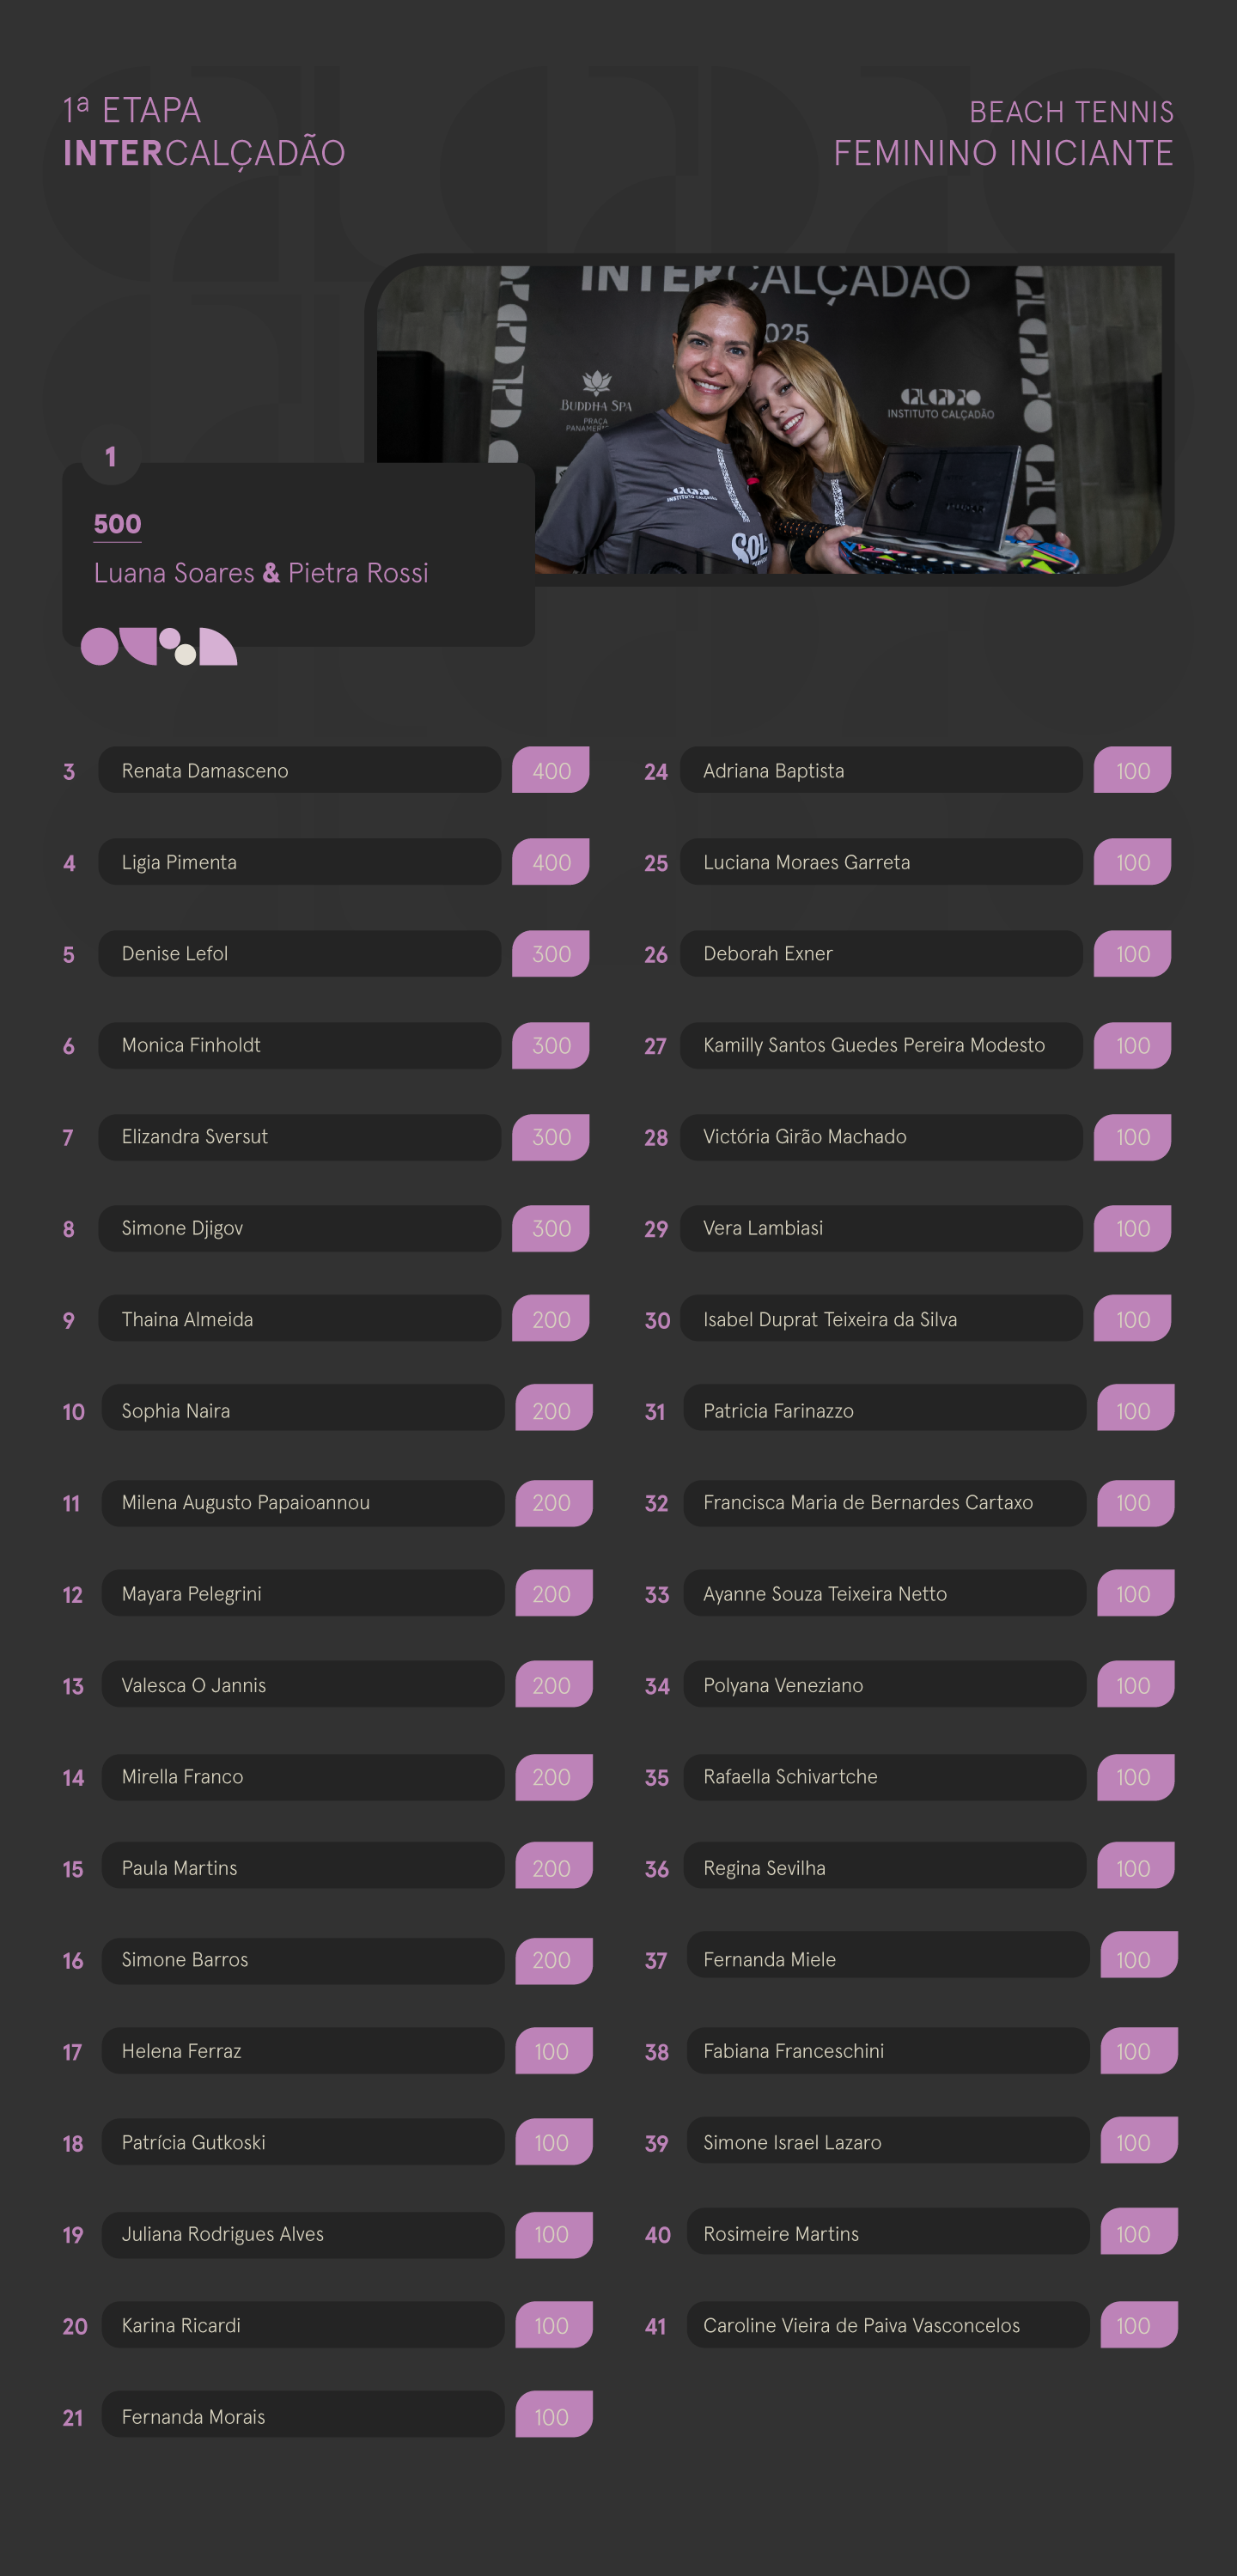Click the Feminino Iniciante category heading
This screenshot has height=2576, width=1237.
point(1003,153)
